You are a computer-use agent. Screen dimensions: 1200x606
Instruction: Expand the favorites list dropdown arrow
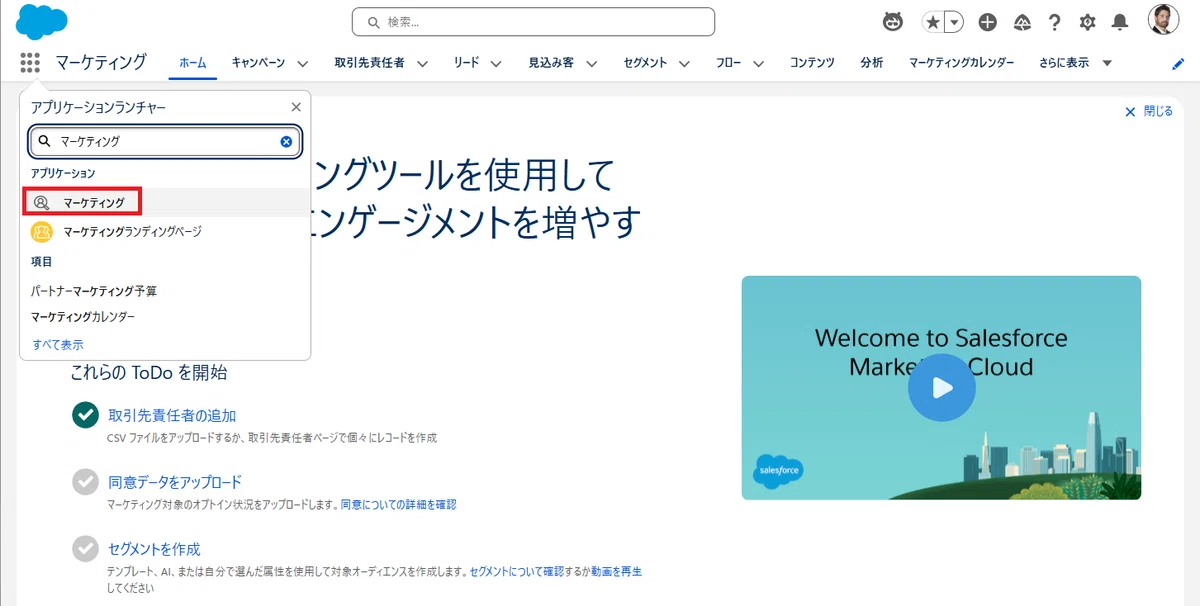pyautogui.click(x=955, y=22)
